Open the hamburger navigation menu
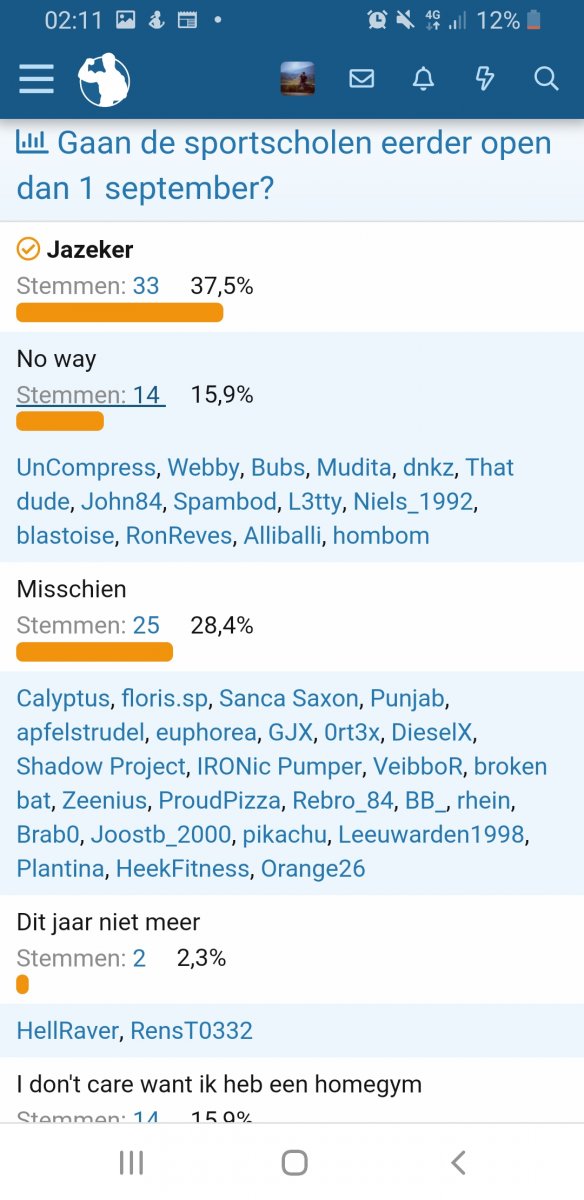This screenshot has height=1200, width=584. [x=36, y=78]
